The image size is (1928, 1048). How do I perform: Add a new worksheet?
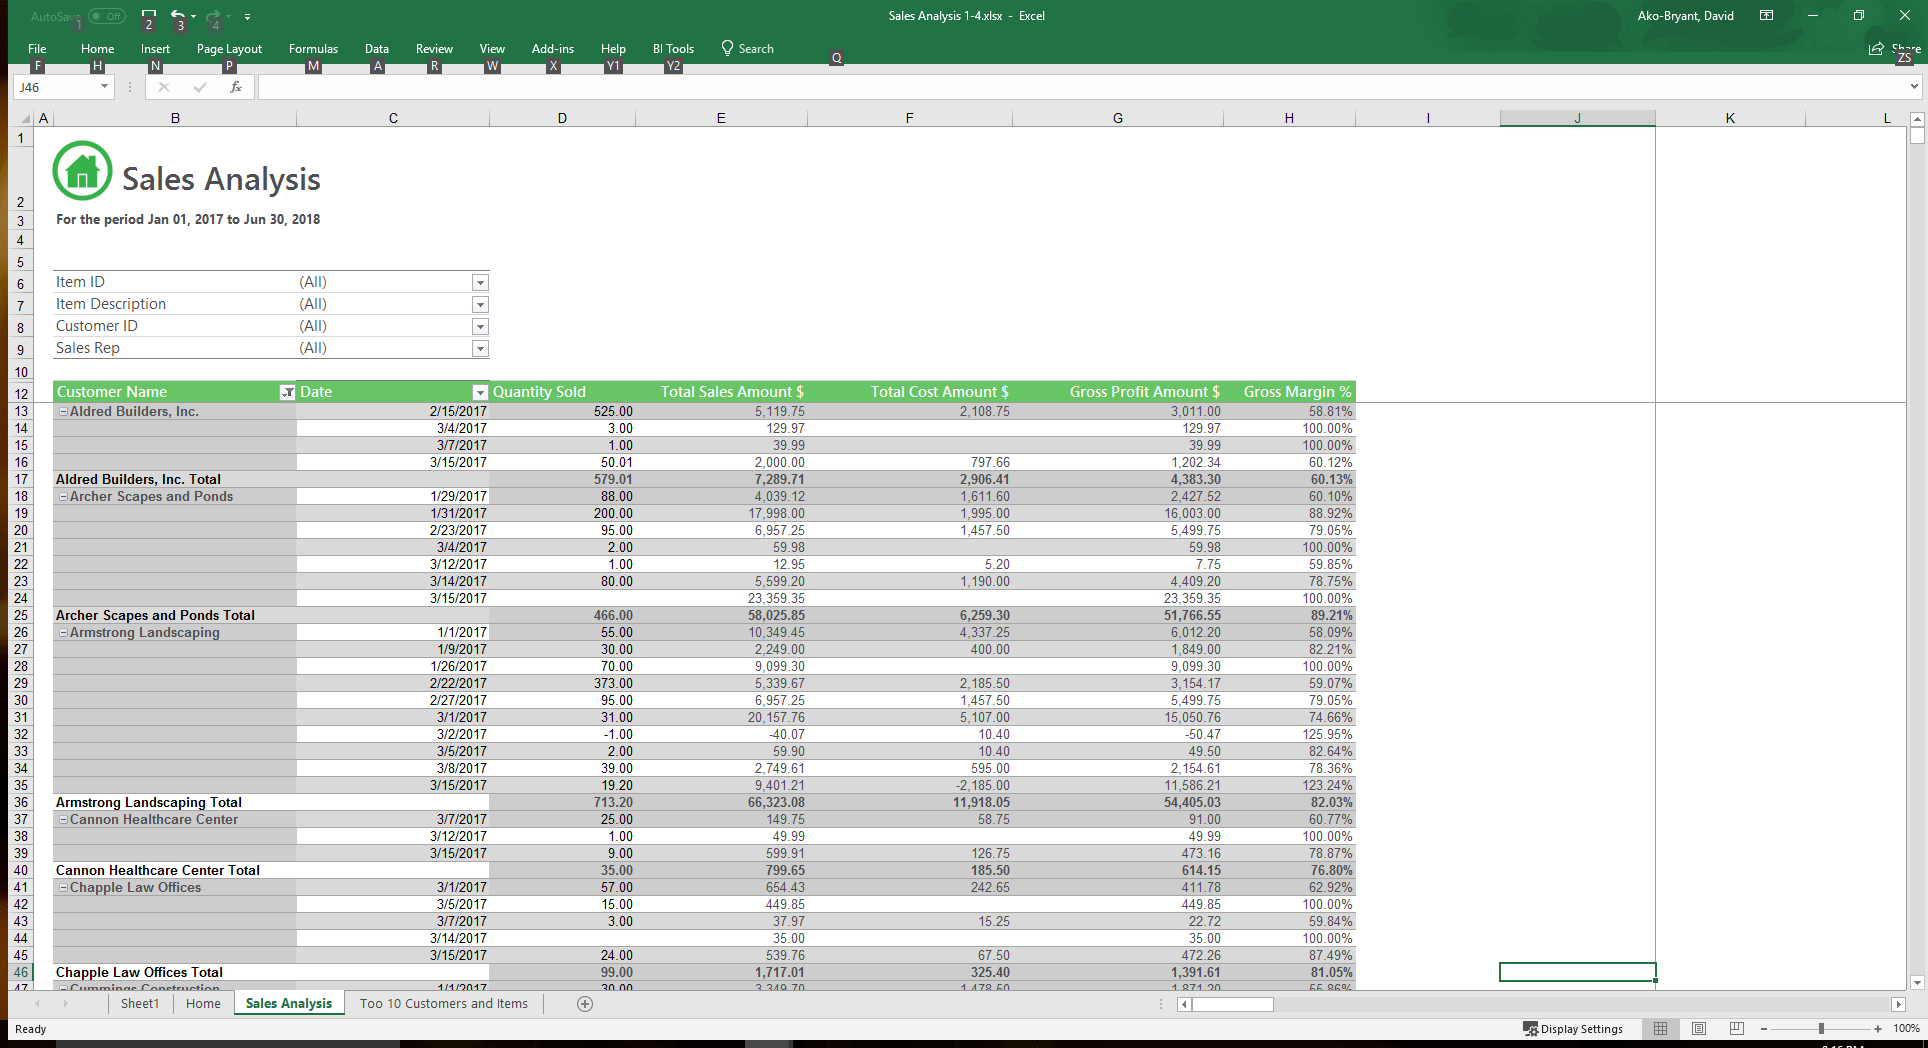pos(584,1003)
